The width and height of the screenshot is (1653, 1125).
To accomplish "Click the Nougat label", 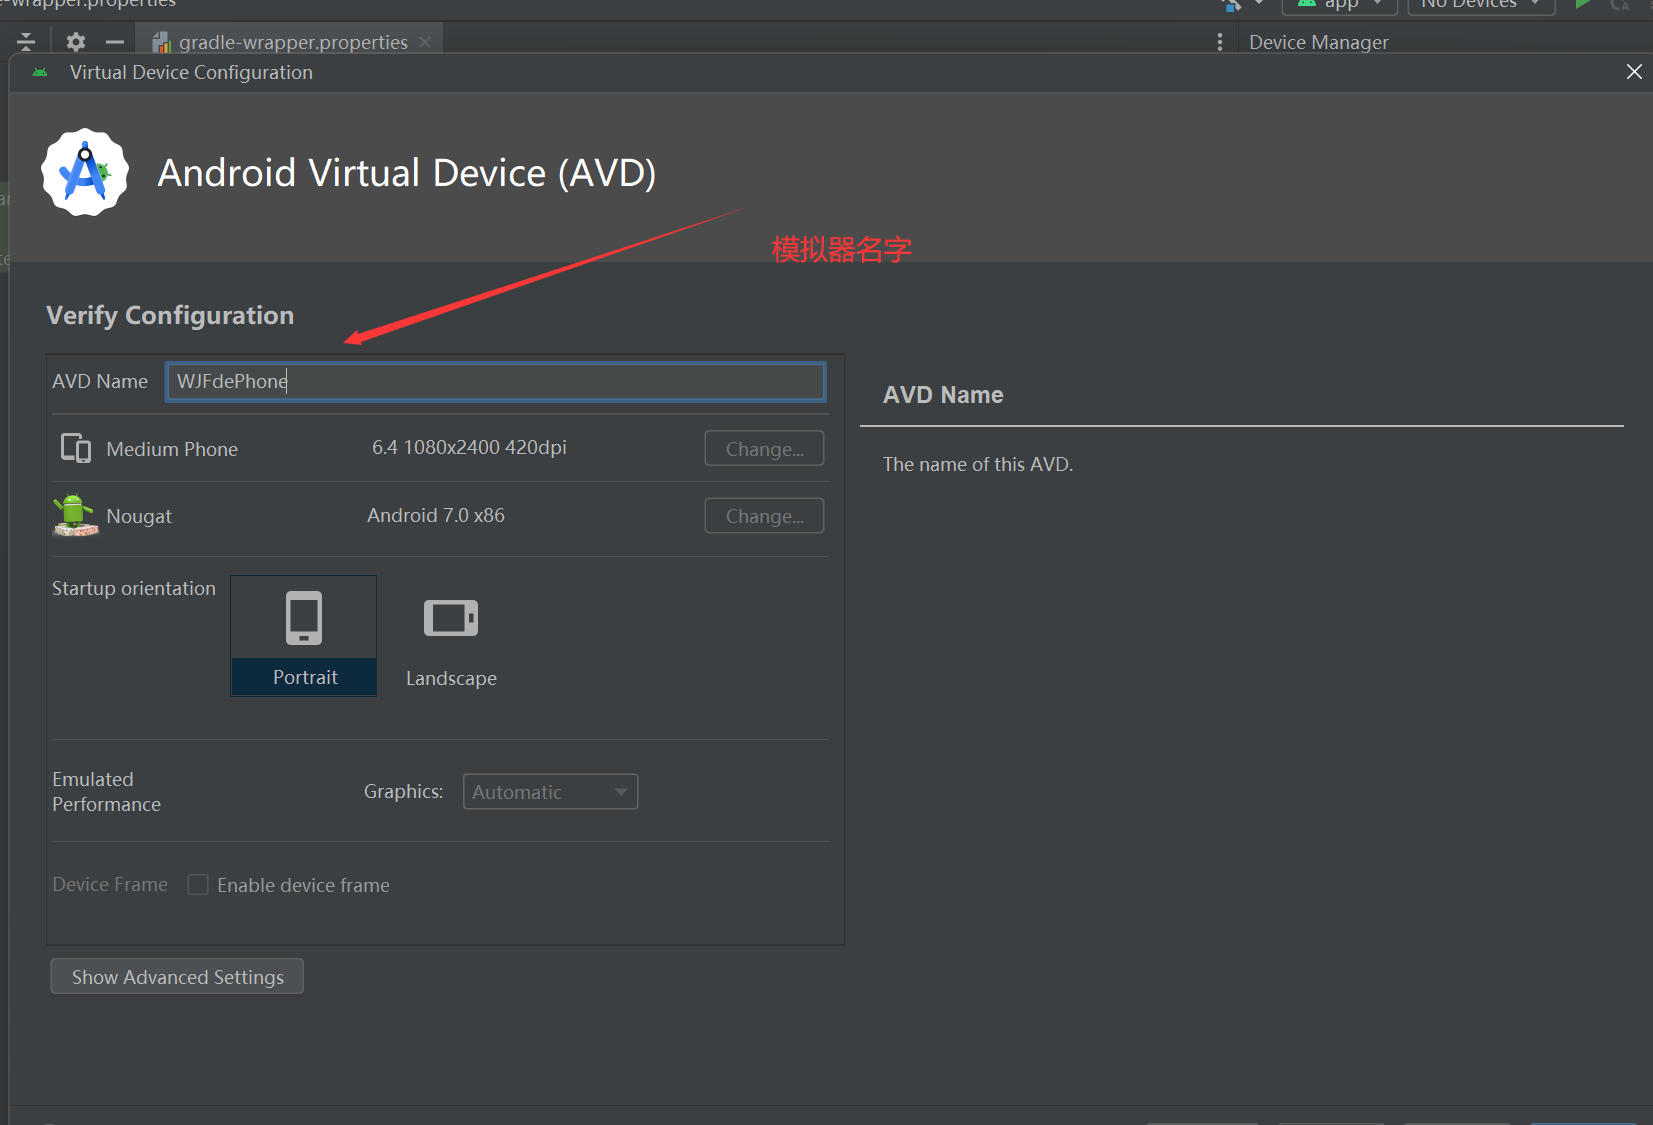I will [x=139, y=516].
